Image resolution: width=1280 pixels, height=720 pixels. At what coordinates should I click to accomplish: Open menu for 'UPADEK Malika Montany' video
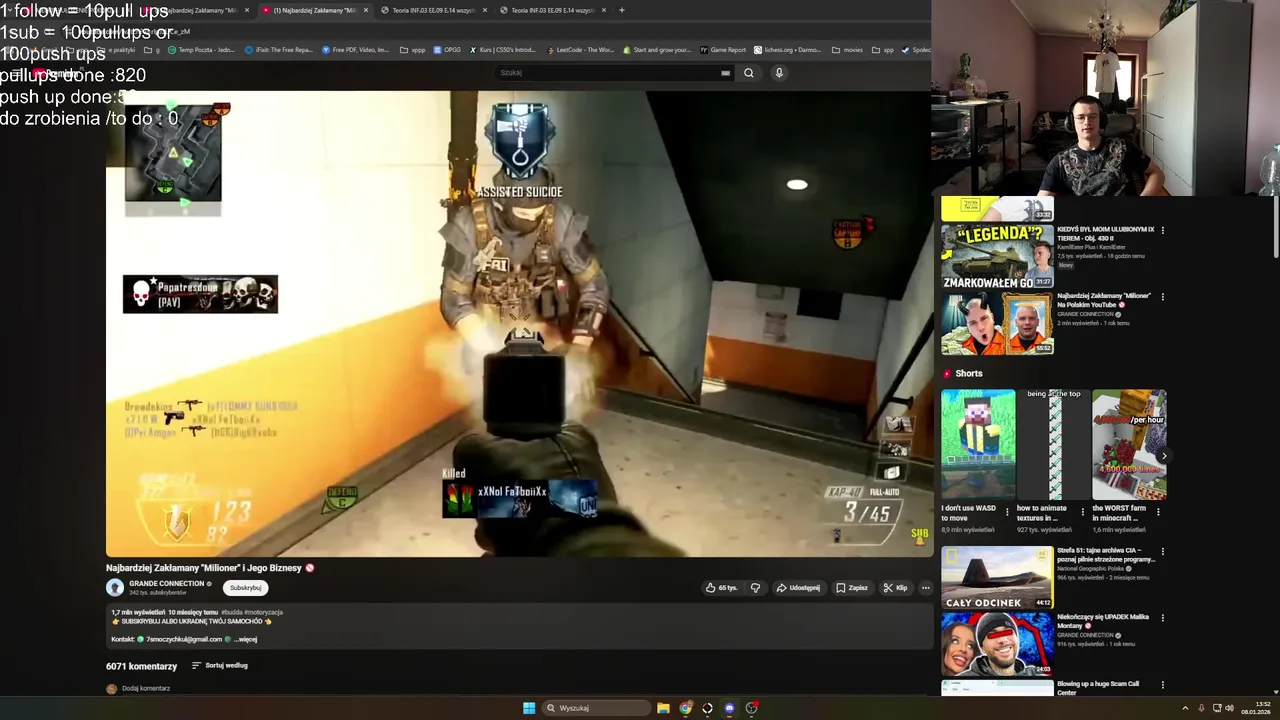point(1162,618)
